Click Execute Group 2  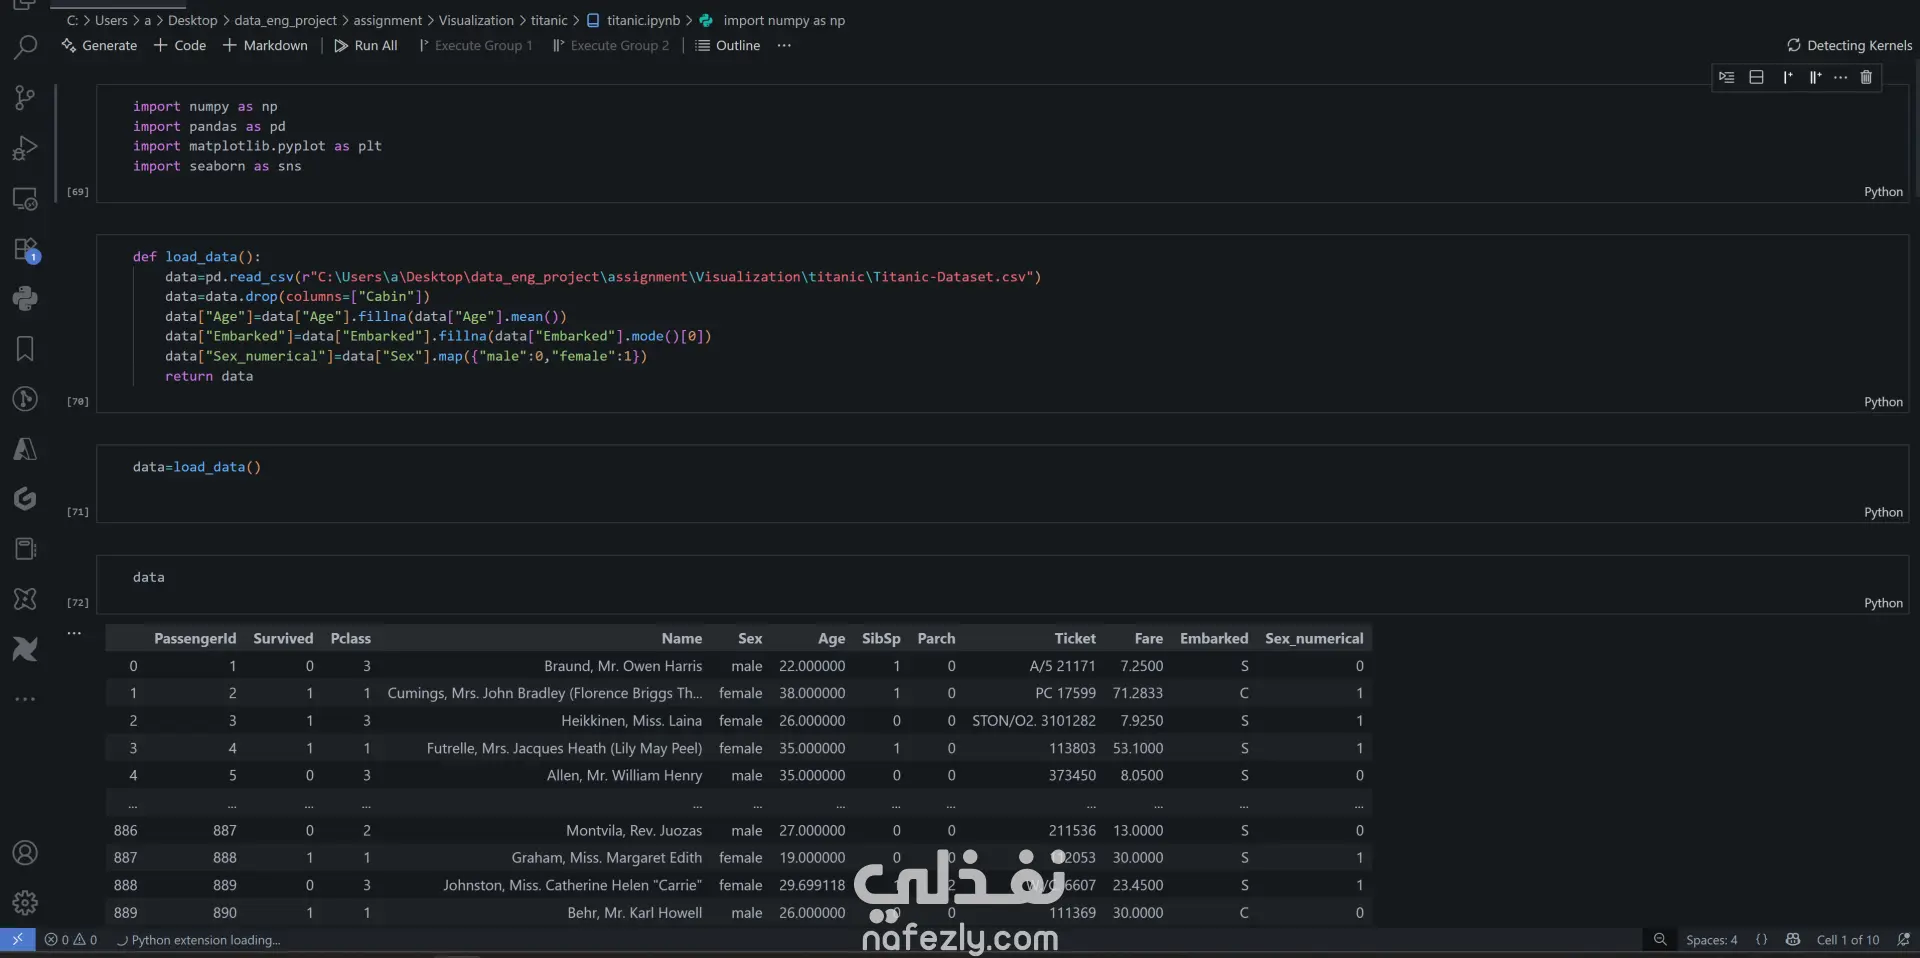[x=611, y=45]
